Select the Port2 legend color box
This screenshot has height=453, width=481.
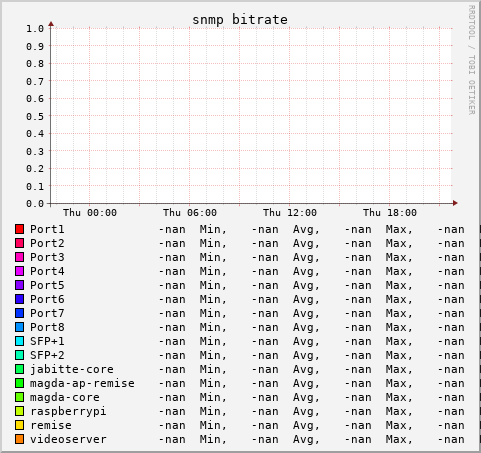19,243
